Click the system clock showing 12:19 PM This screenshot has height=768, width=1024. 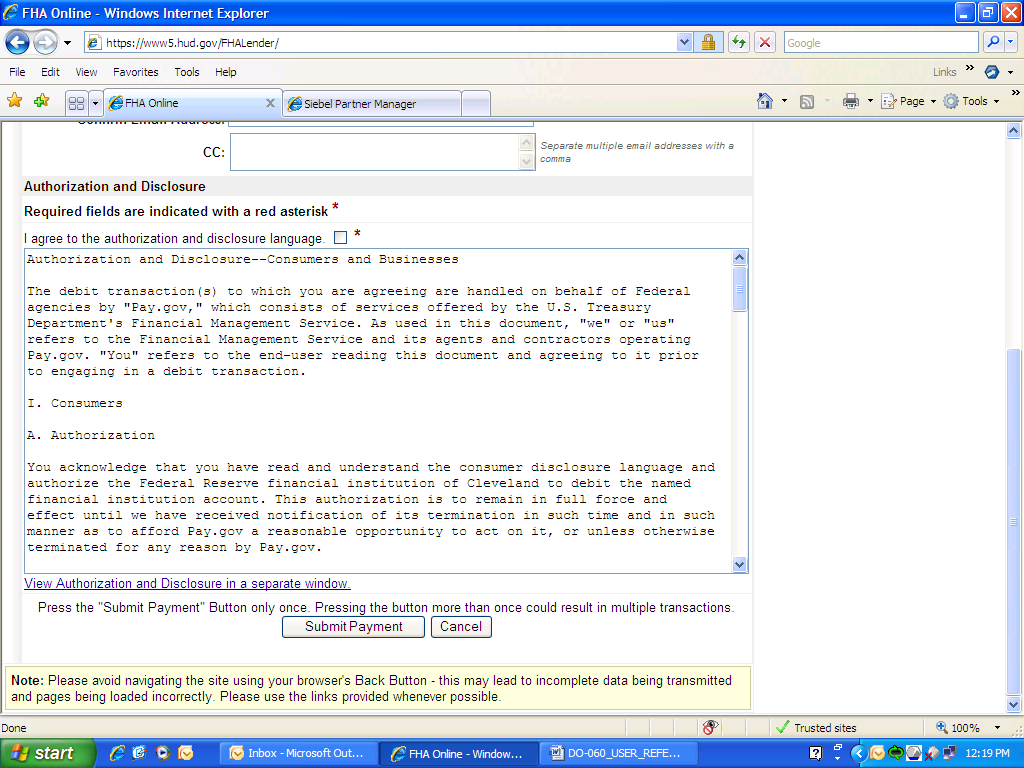(x=987, y=753)
